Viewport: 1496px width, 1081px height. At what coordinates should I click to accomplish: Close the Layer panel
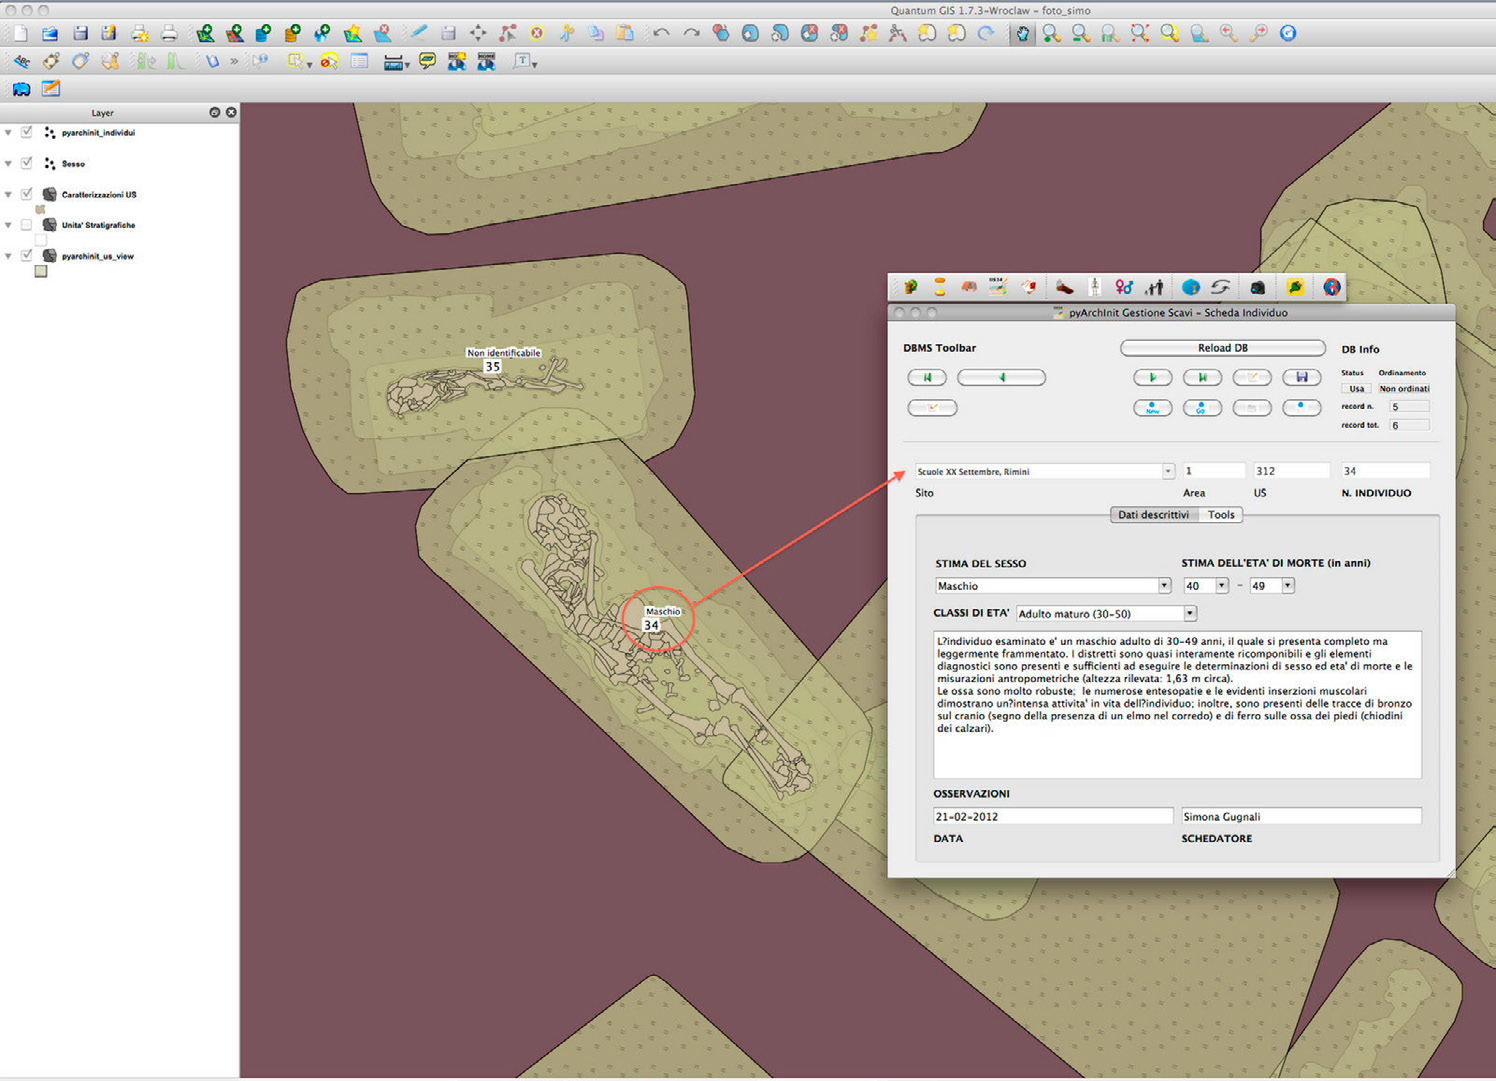click(x=231, y=112)
